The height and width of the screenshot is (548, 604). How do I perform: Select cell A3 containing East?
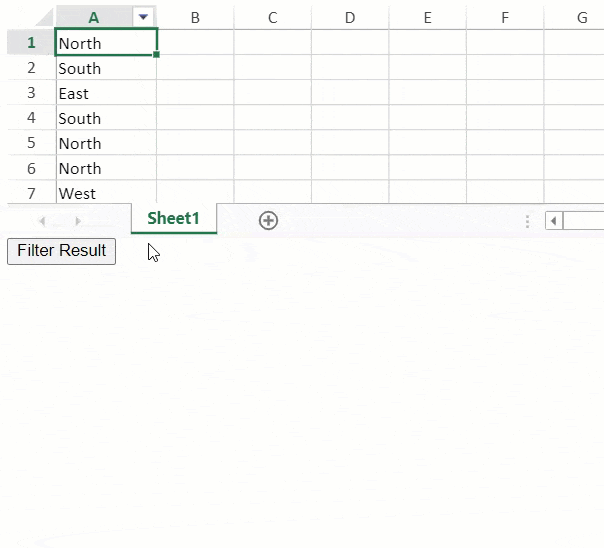click(x=106, y=93)
